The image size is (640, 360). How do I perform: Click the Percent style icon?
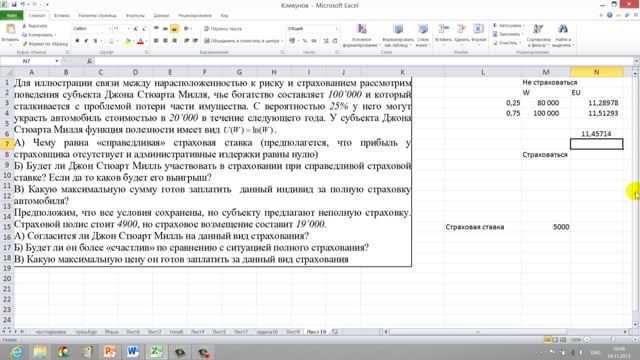(x=304, y=41)
